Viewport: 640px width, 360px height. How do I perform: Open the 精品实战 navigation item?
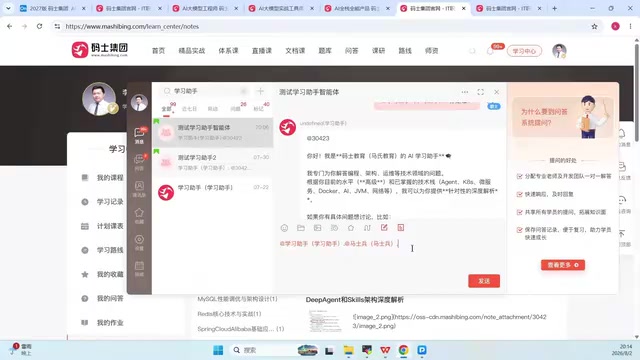[x=192, y=51]
